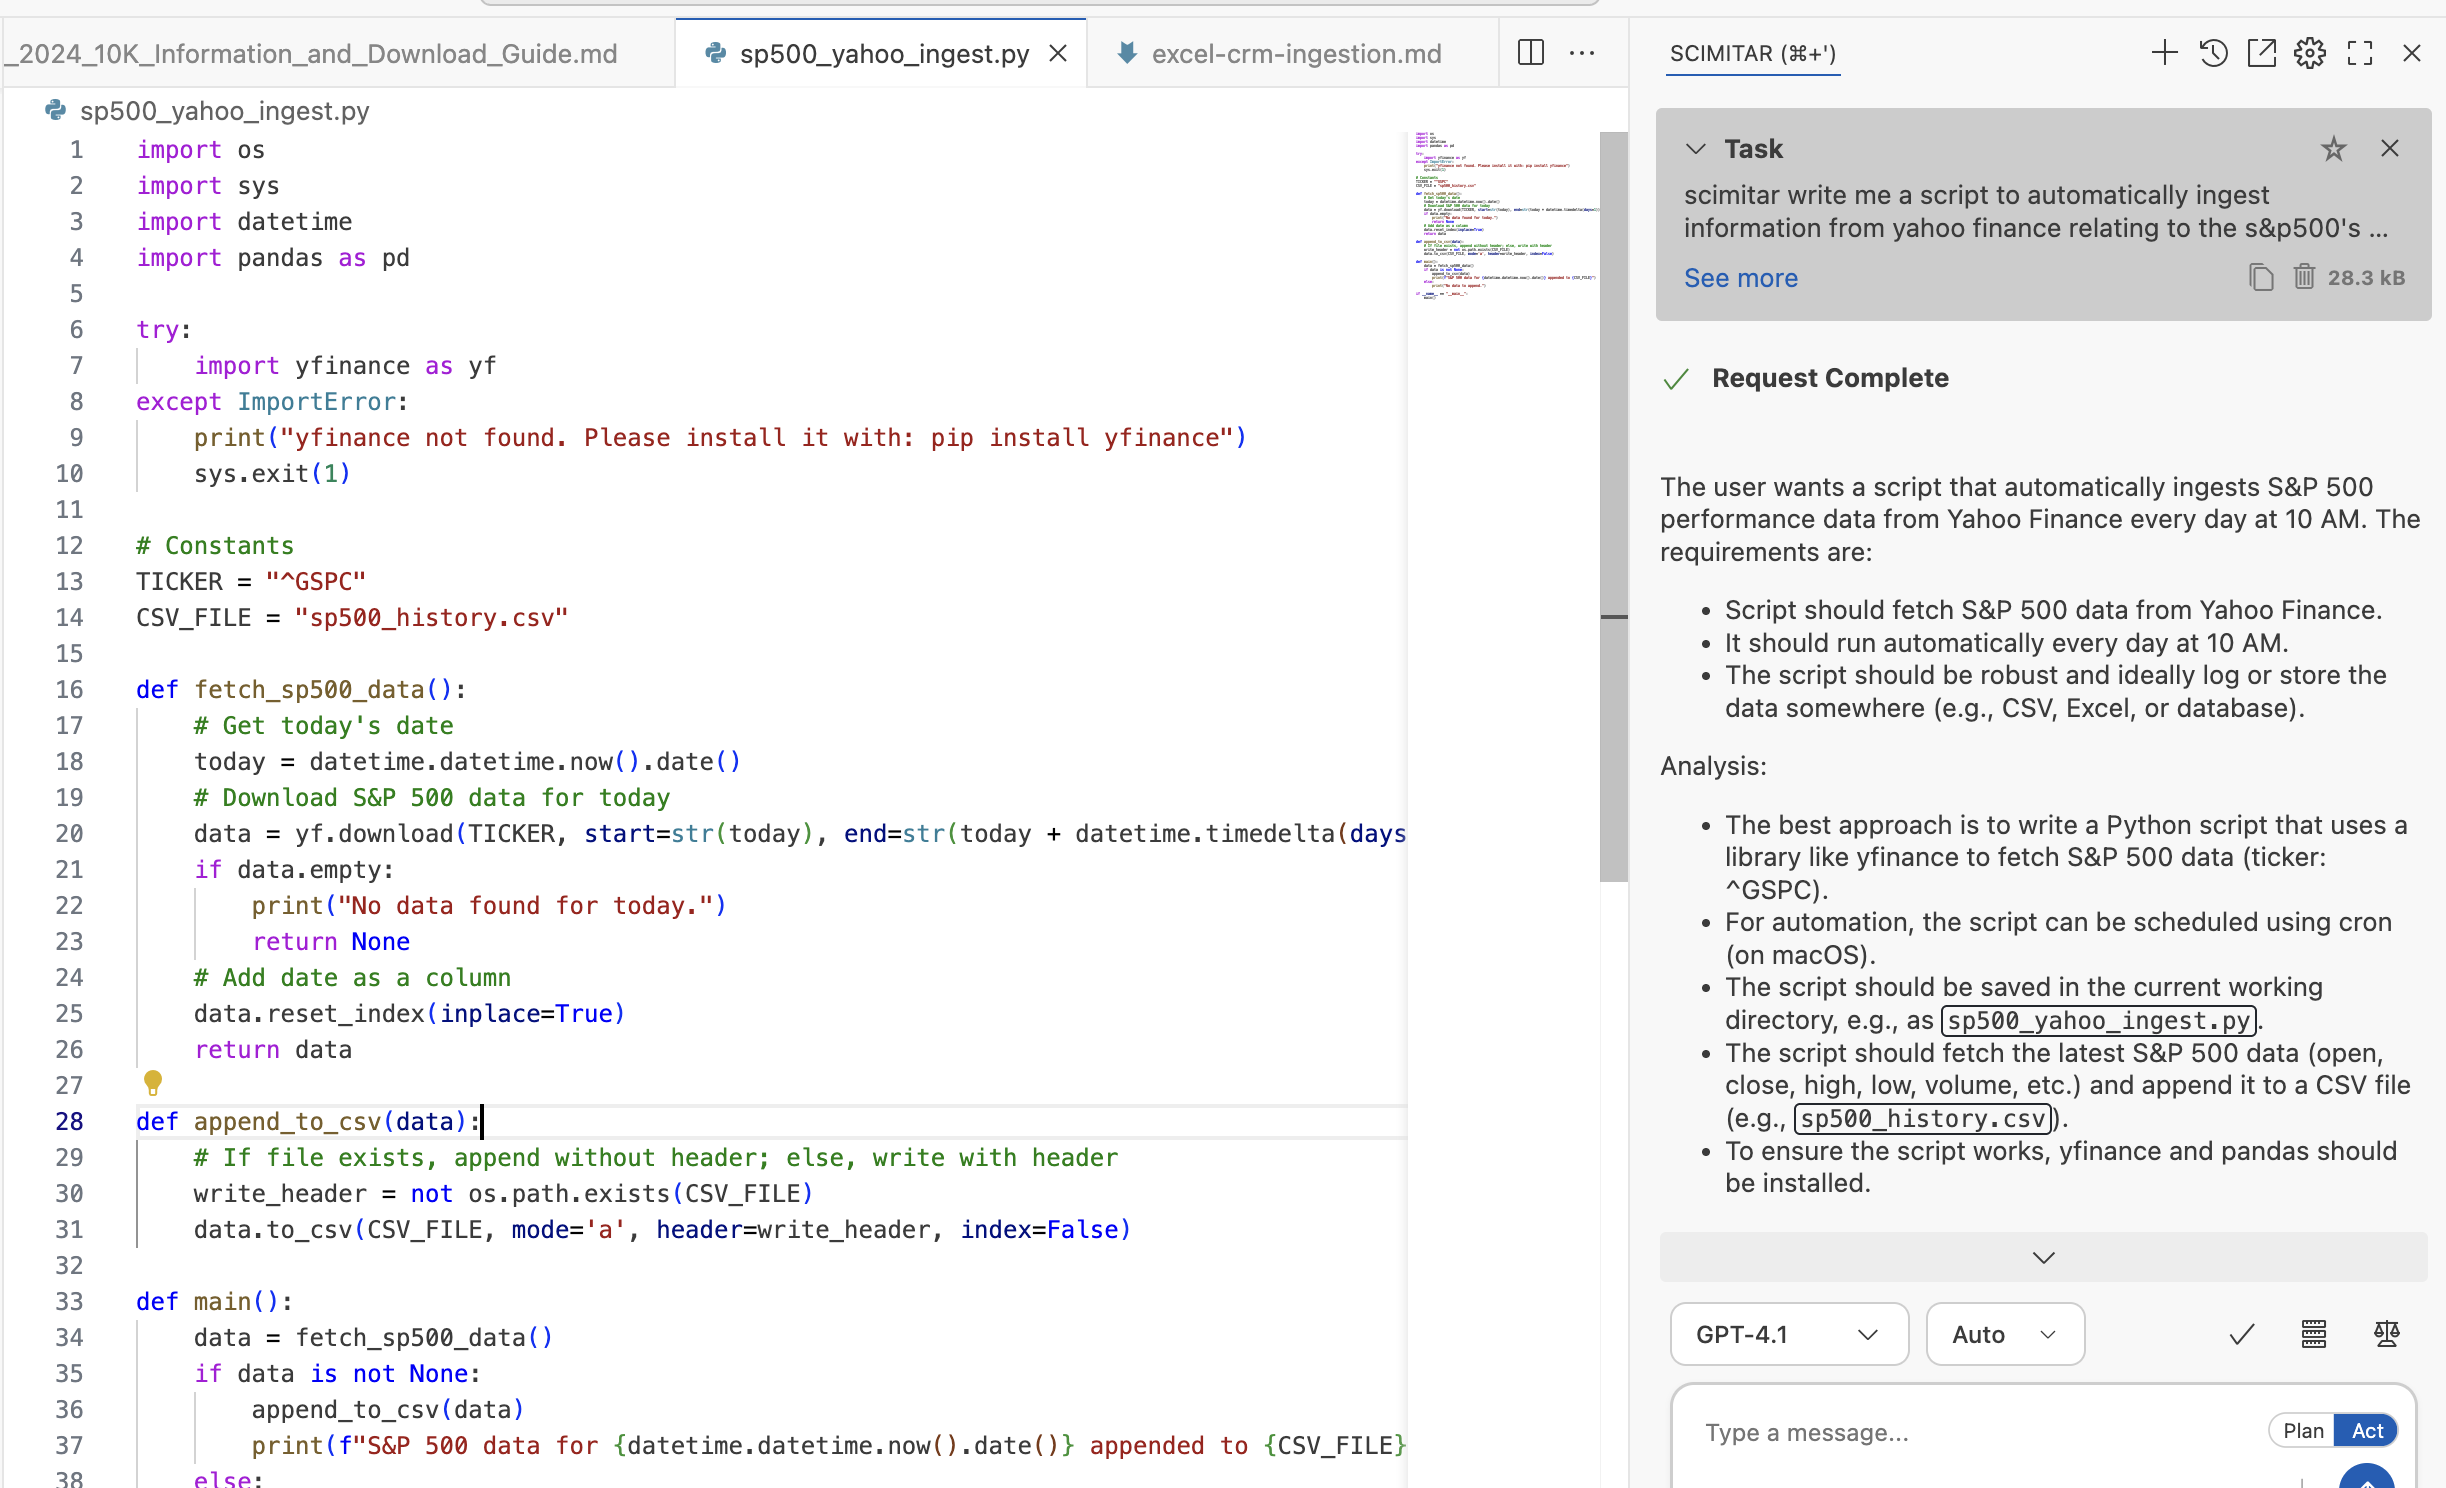Viewport: 2446px width, 1488px height.
Task: Click 'def main():' on line 33
Action: [x=214, y=1301]
